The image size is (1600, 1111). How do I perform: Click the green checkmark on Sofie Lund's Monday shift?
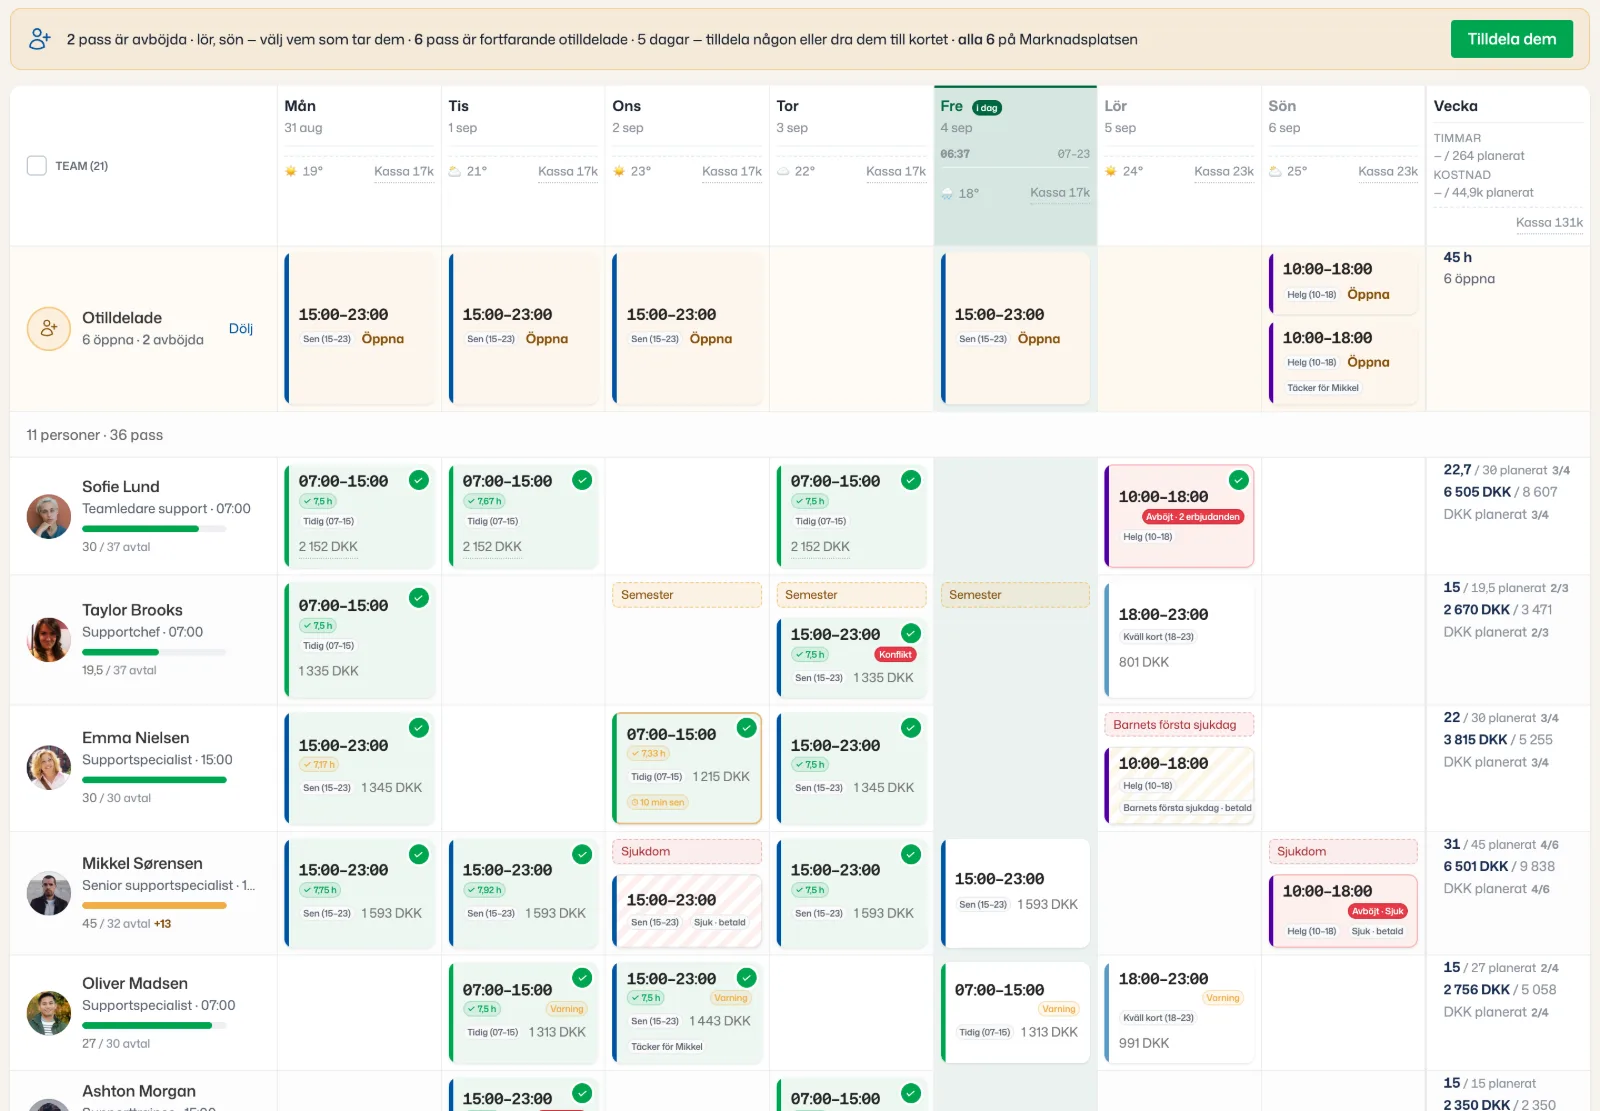(419, 480)
